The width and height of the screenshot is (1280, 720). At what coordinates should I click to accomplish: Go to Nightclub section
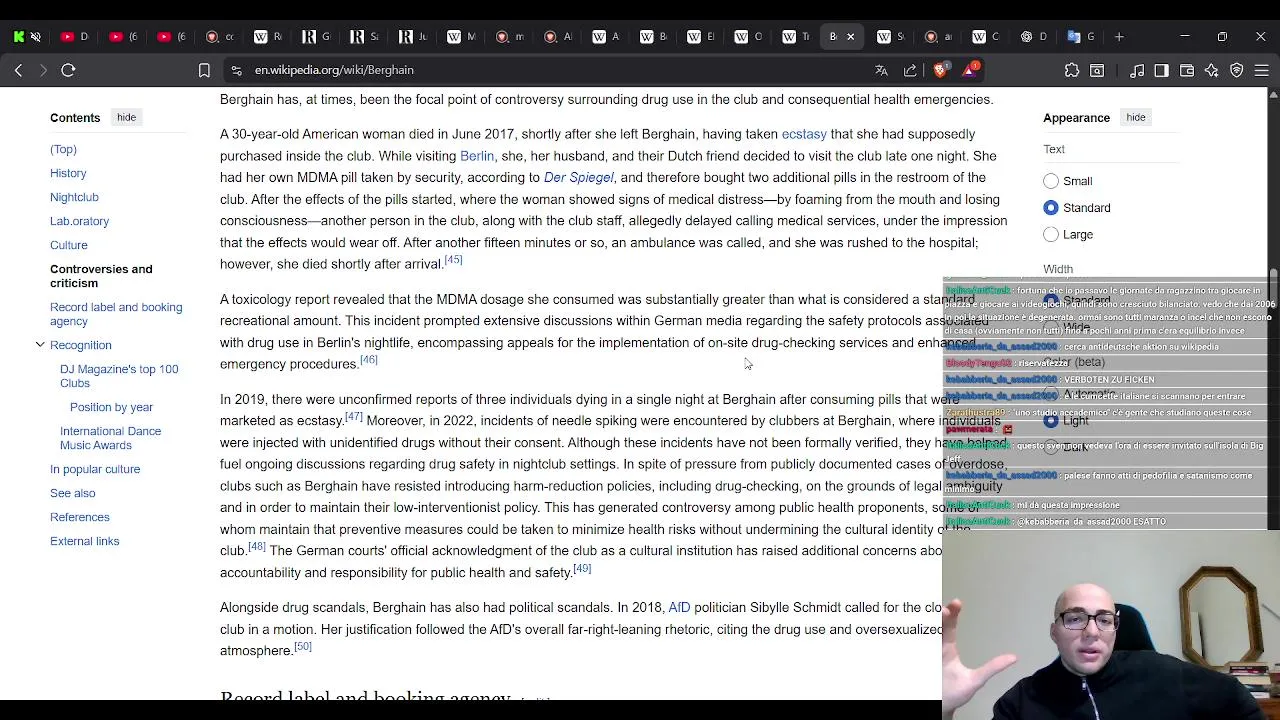click(74, 197)
